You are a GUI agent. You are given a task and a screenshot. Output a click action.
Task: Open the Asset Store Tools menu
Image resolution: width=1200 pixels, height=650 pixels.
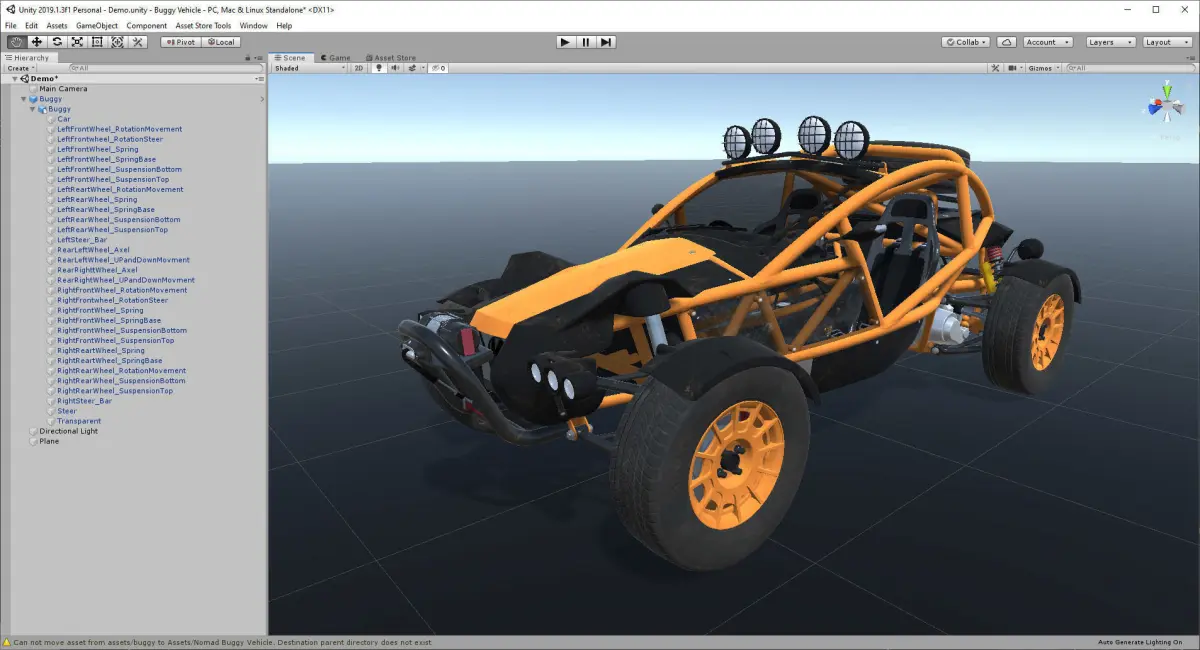(203, 25)
